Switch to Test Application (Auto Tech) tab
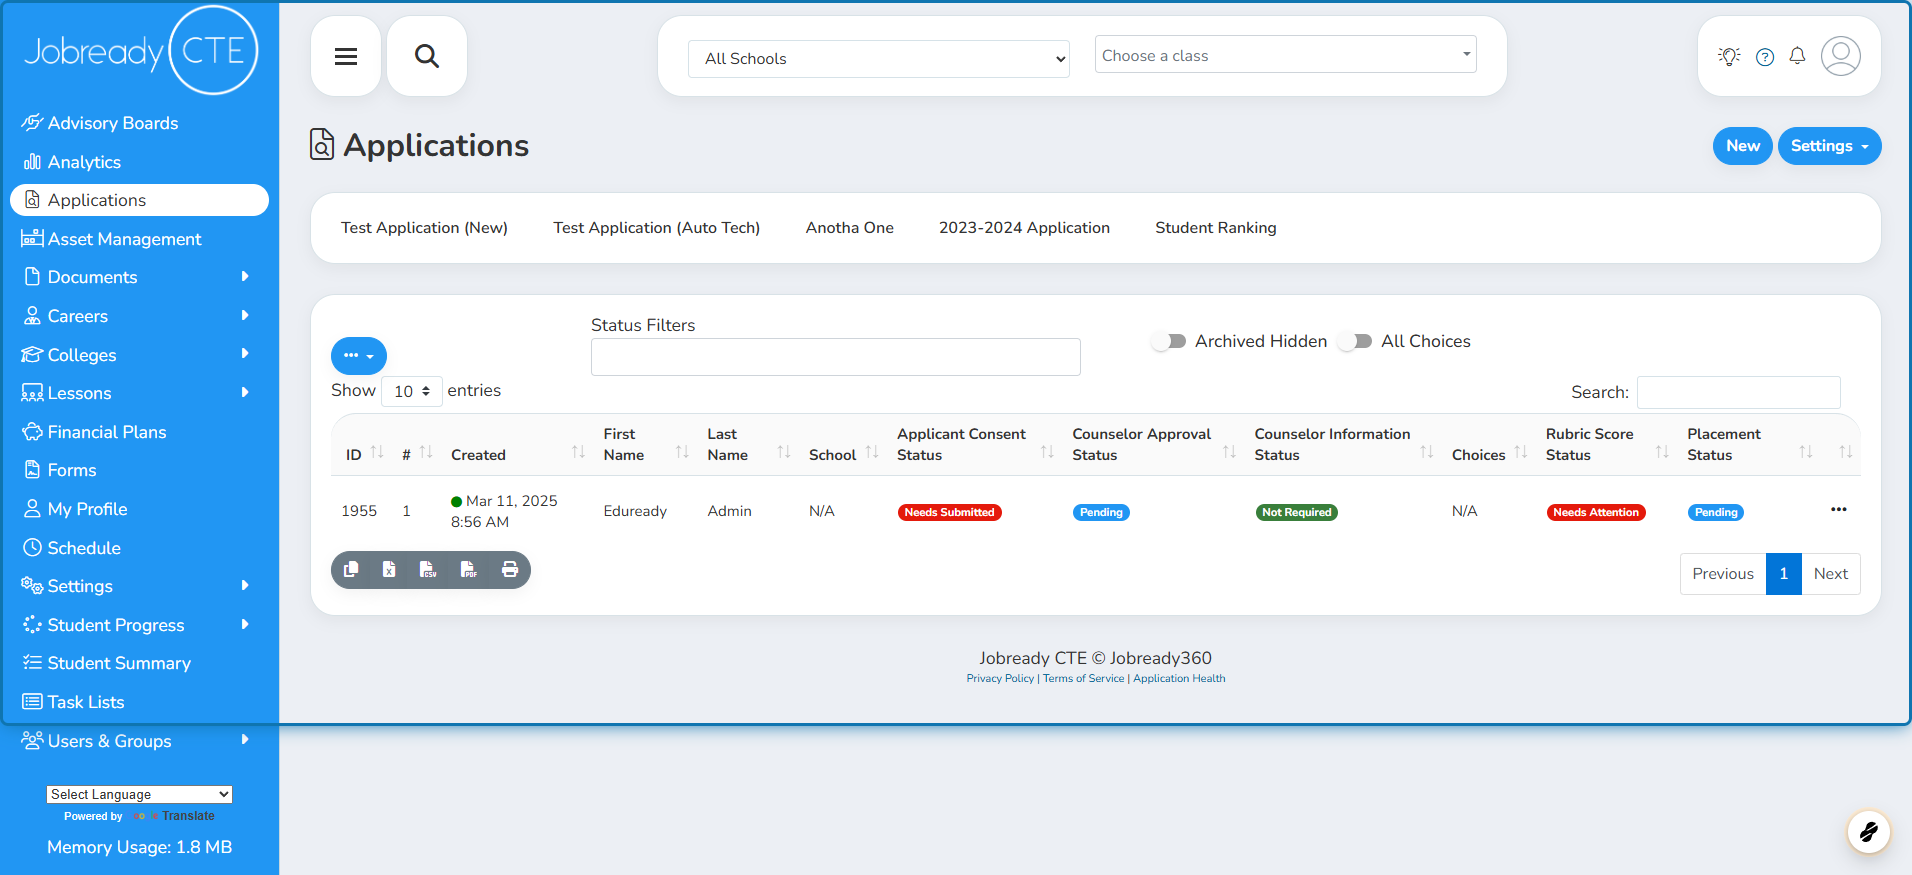The image size is (1912, 875). (x=656, y=228)
